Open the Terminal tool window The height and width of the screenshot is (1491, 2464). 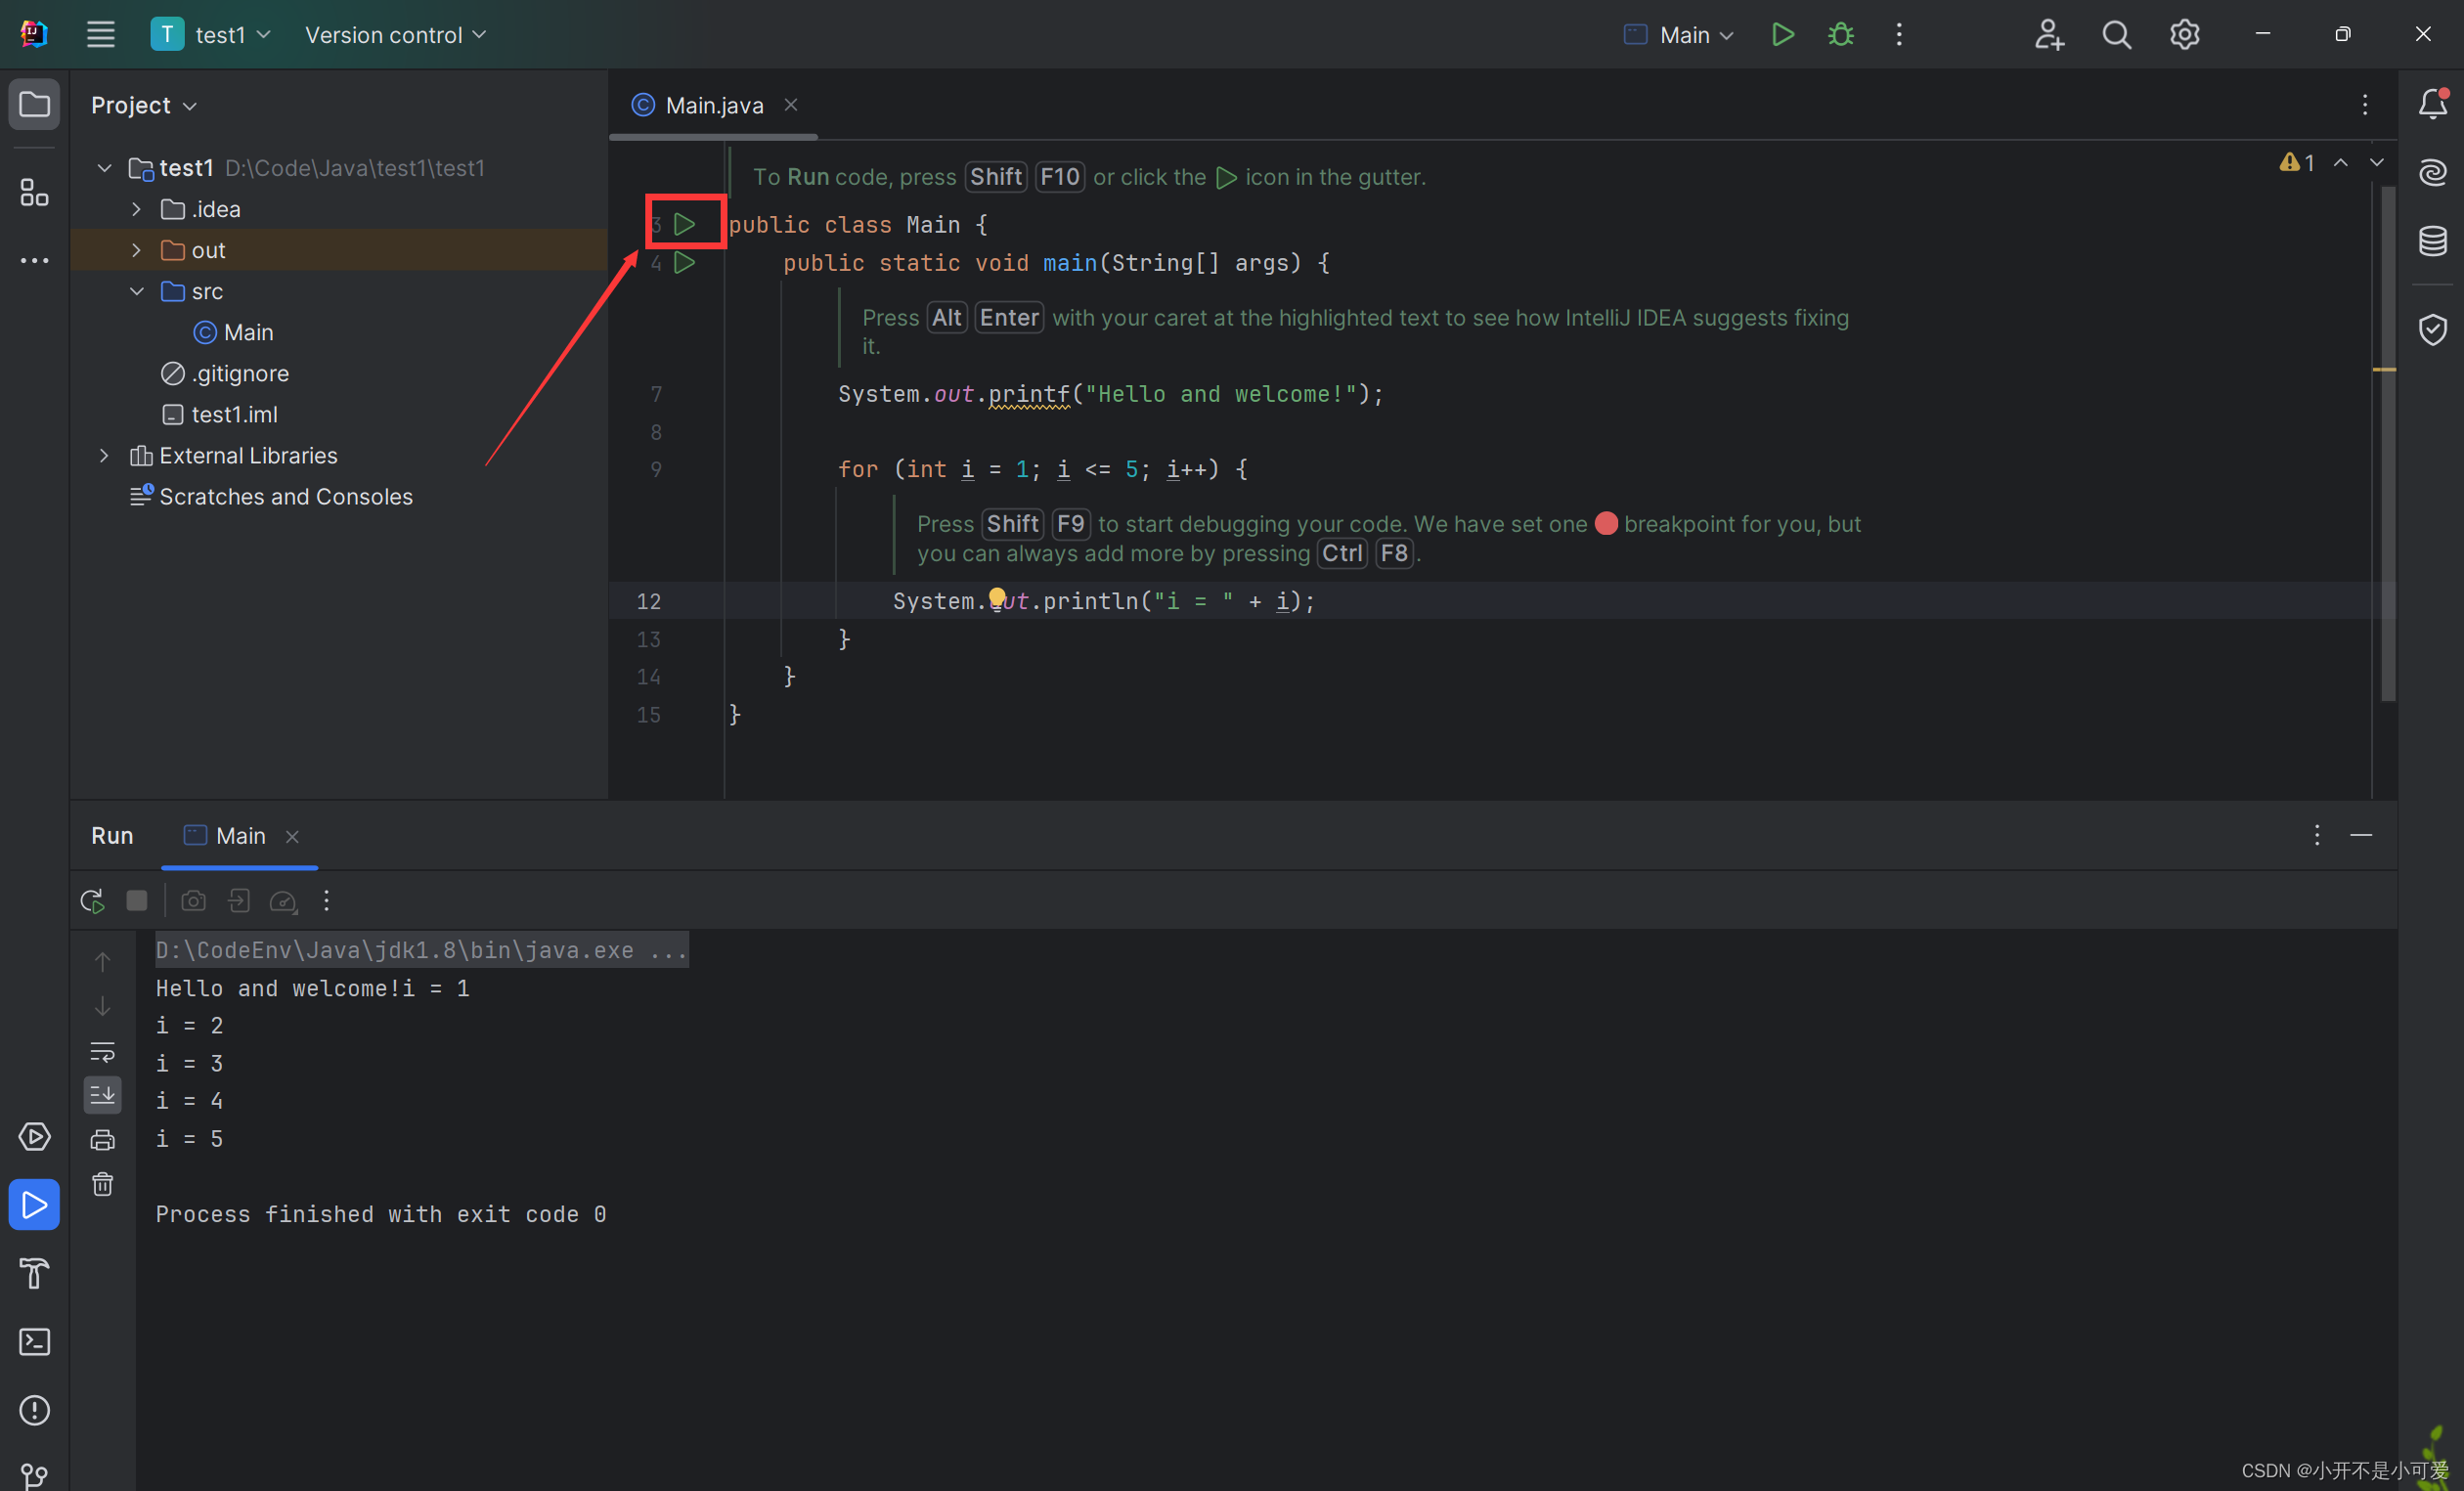pyautogui.click(x=35, y=1342)
